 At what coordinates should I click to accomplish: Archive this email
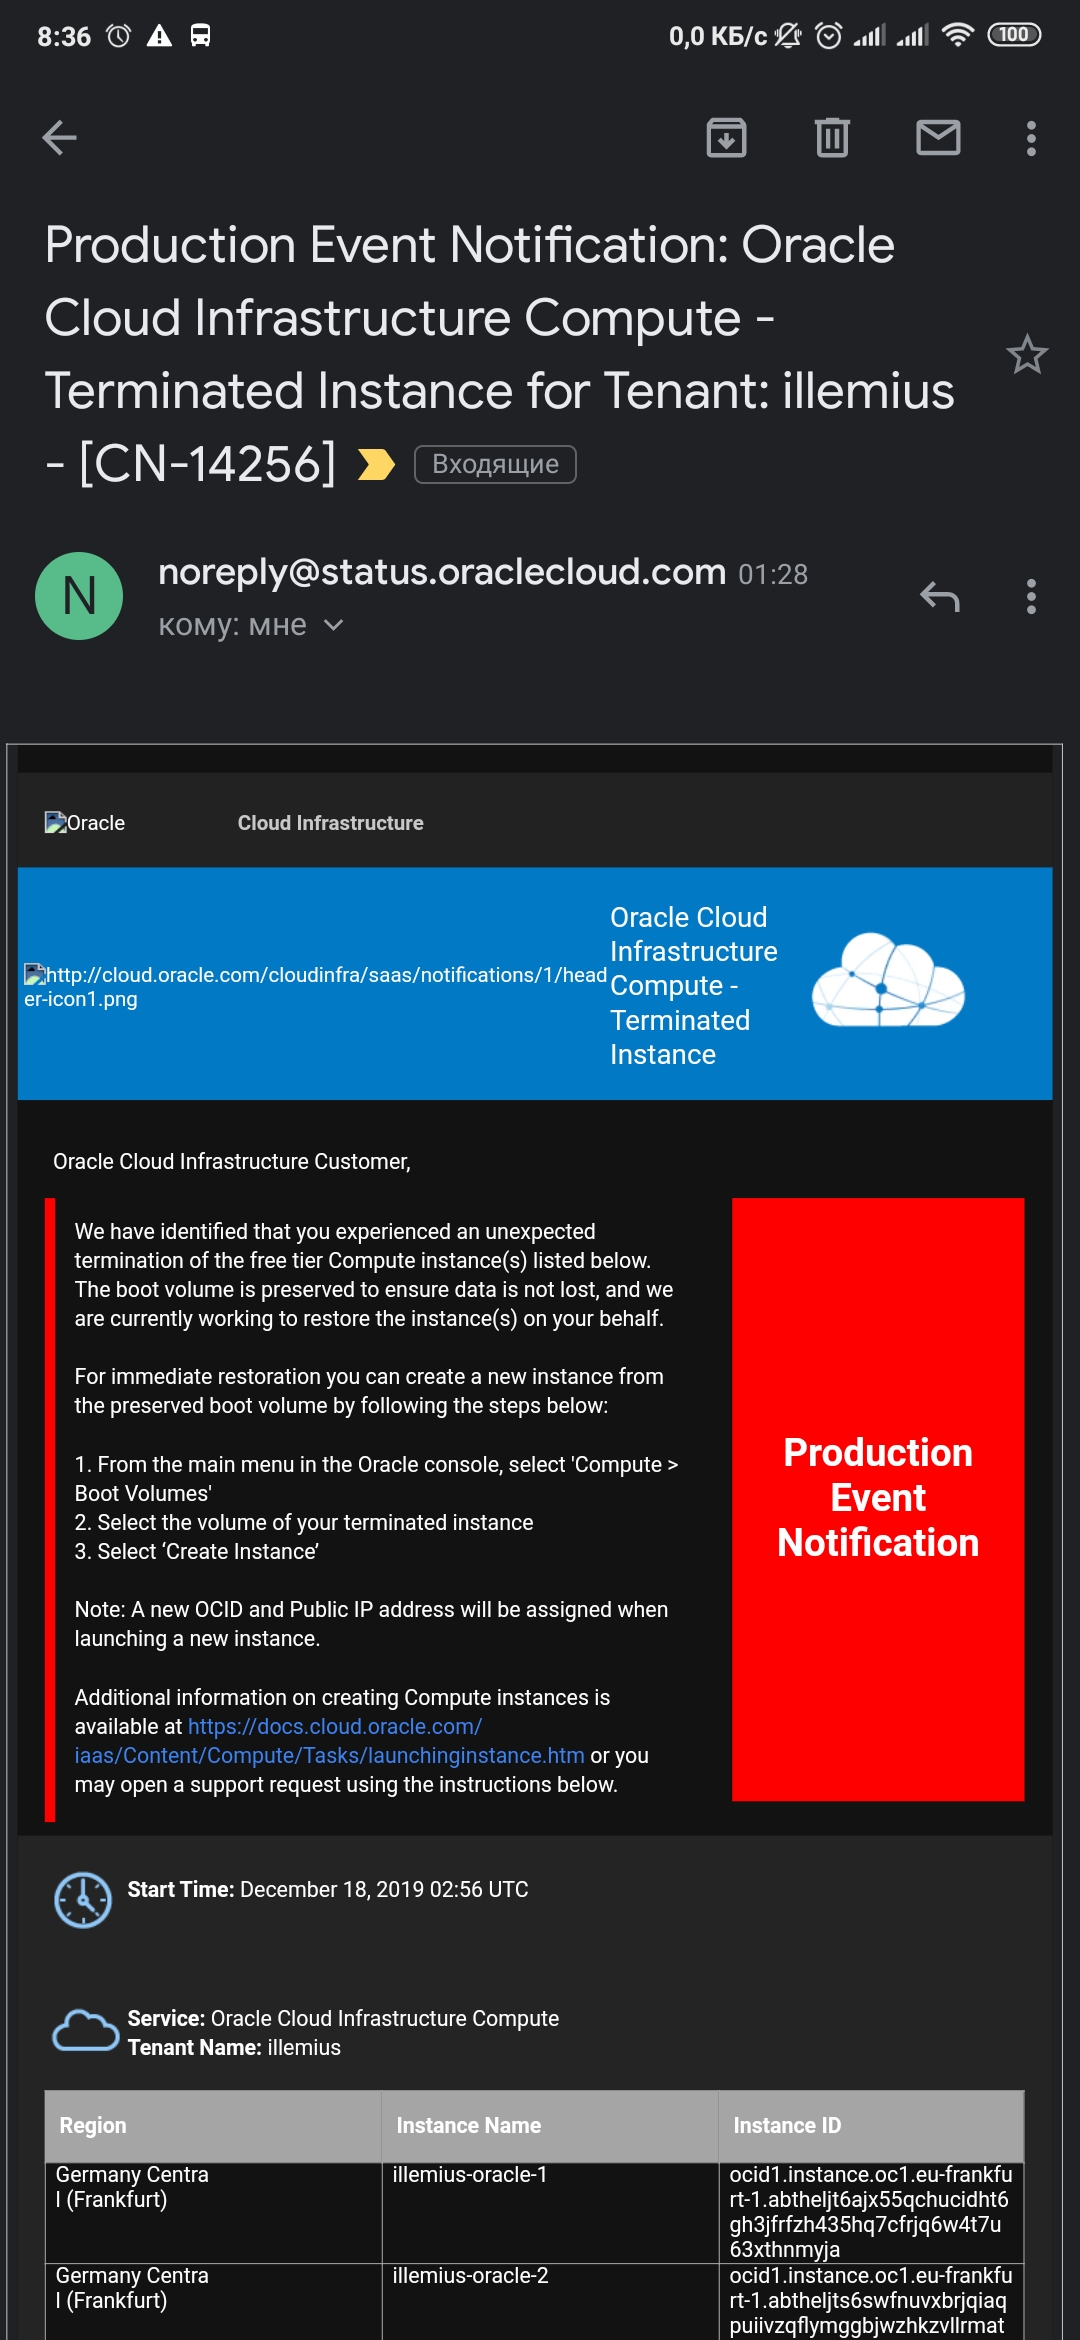[727, 138]
